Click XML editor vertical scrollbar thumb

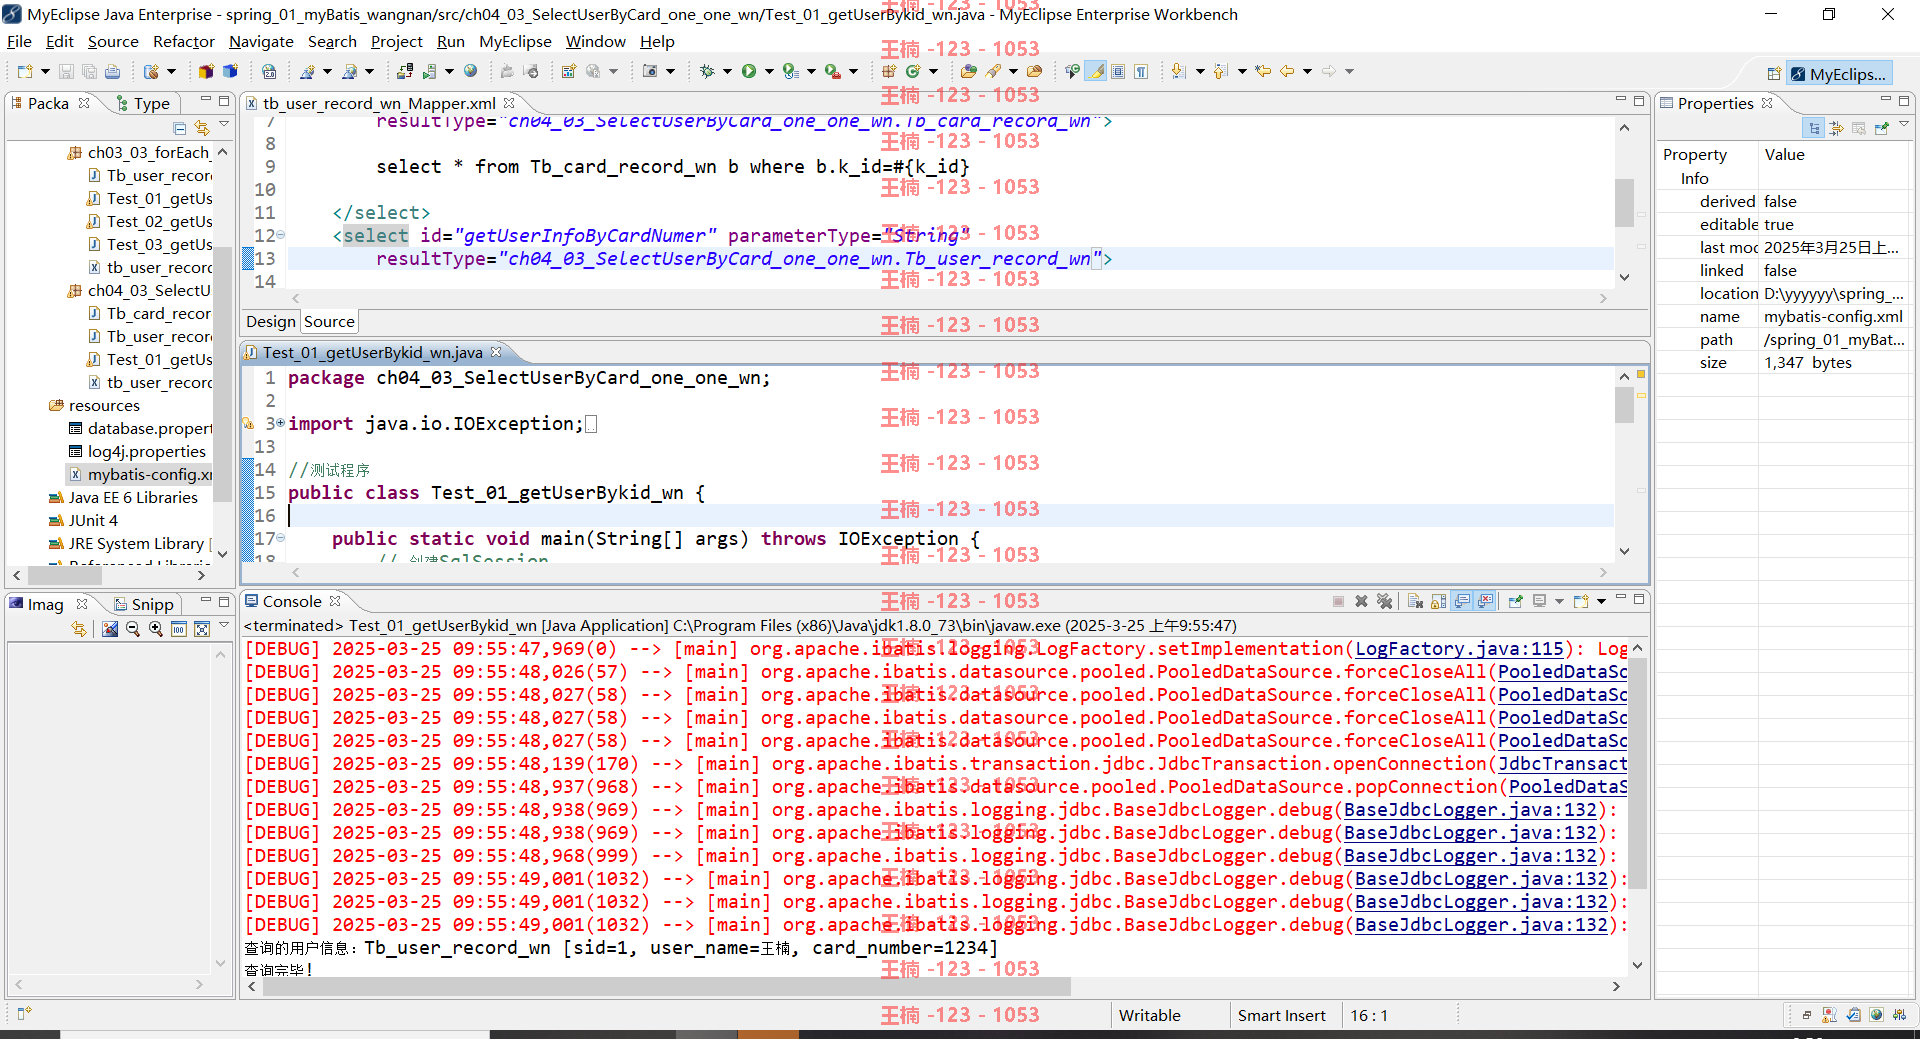[x=1624, y=203]
